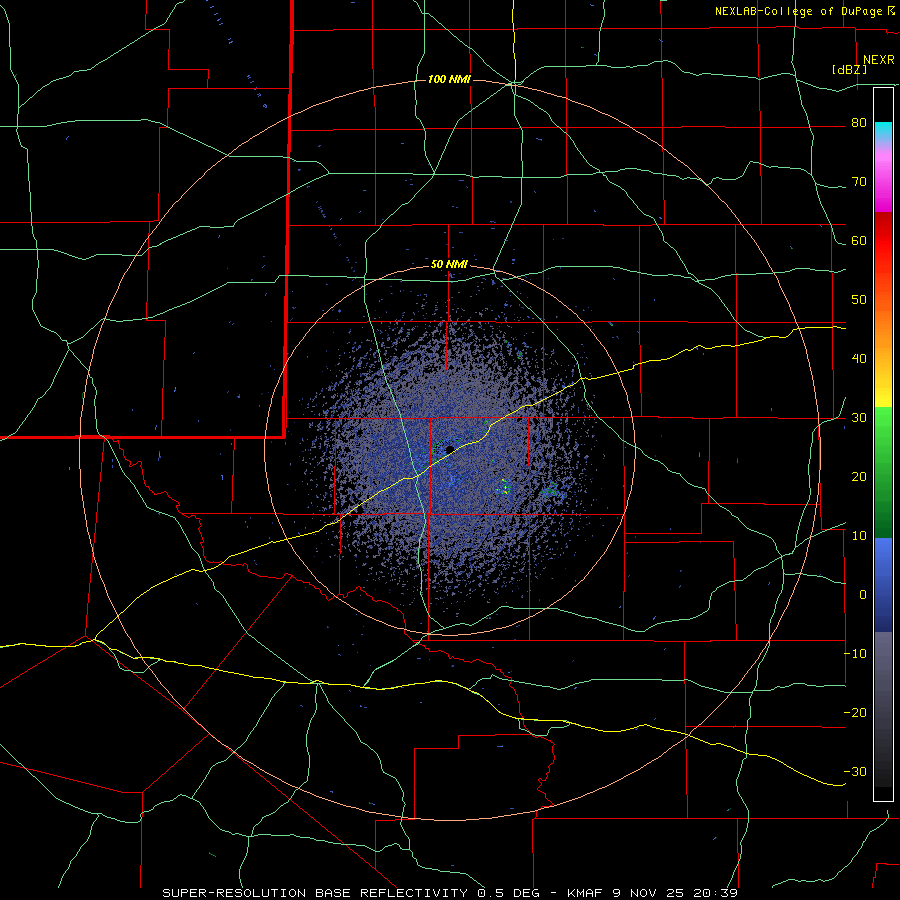Click the 40 value on the dBZ scale
Screen dimensions: 900x900
click(859, 359)
